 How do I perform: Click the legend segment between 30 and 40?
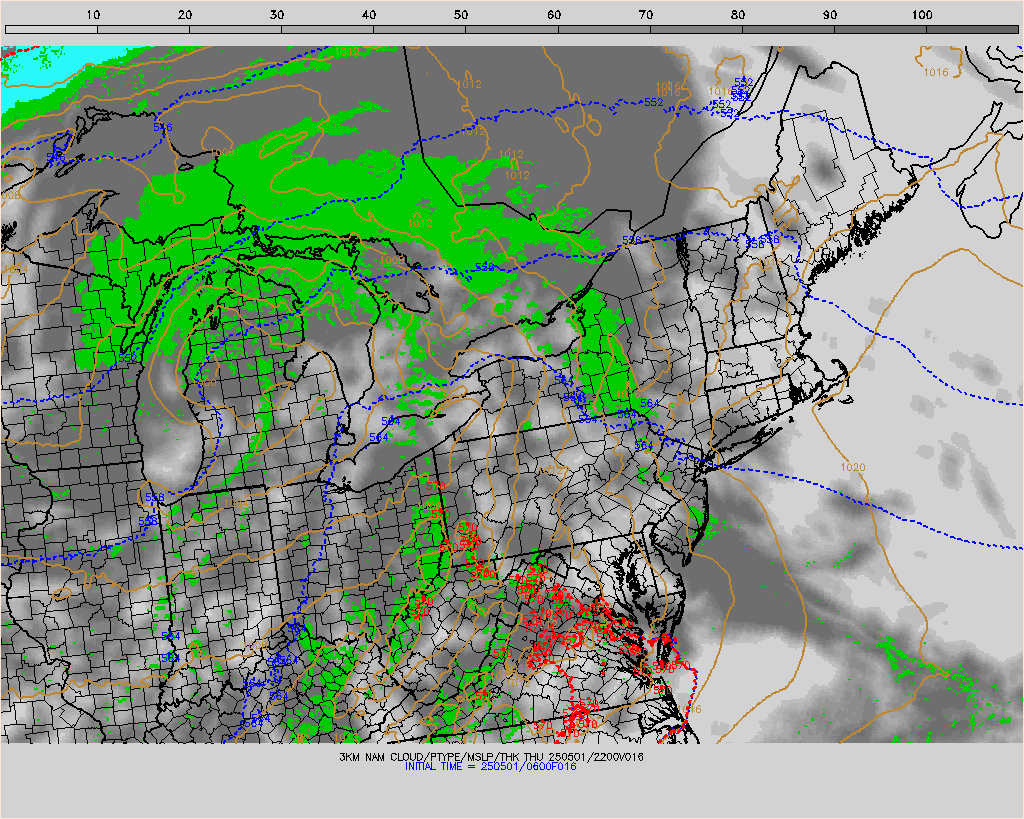[328, 29]
